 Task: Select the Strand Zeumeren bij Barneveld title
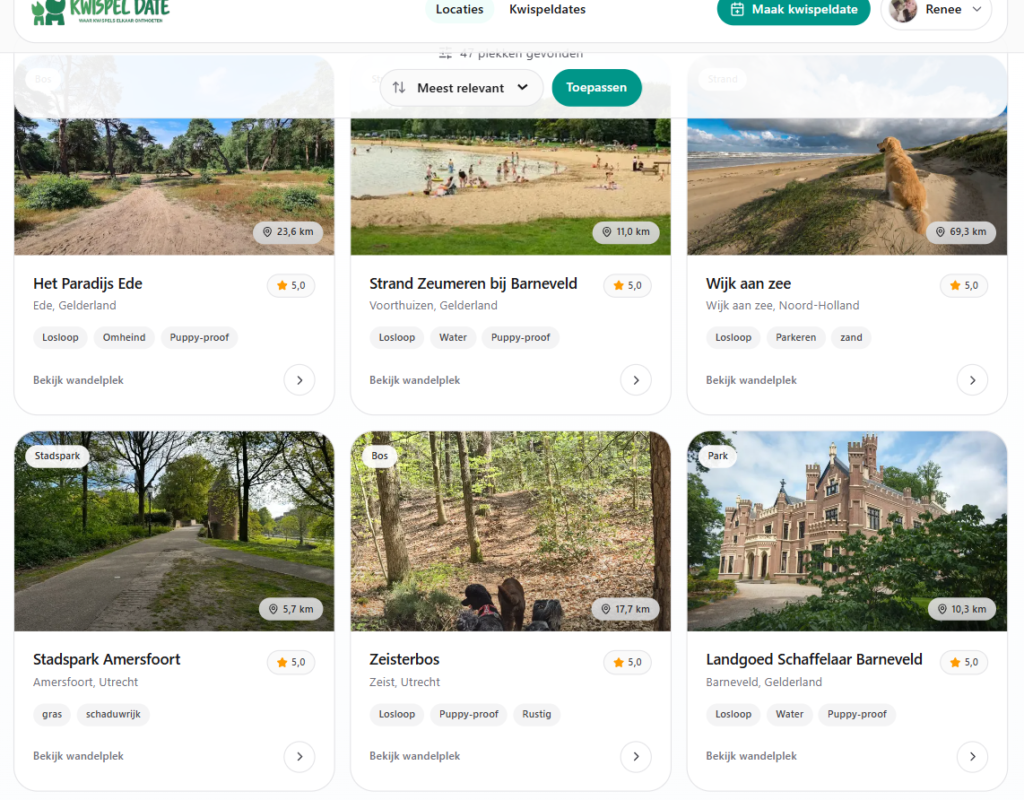pyautogui.click(x=473, y=283)
